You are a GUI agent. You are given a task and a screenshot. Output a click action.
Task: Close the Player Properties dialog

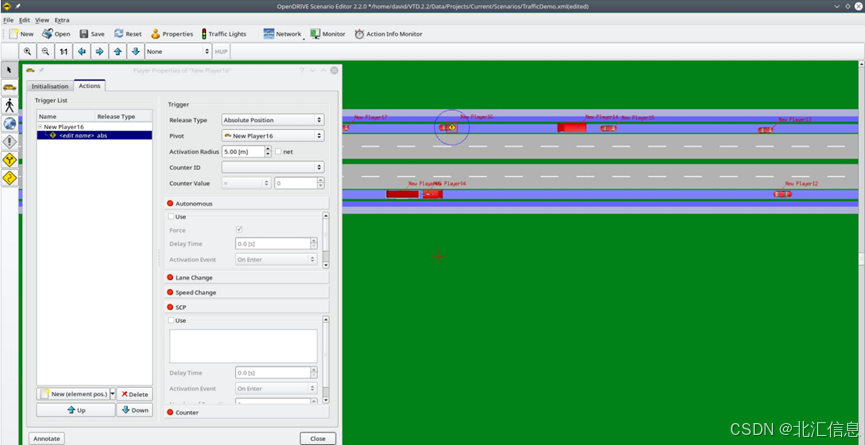click(318, 438)
